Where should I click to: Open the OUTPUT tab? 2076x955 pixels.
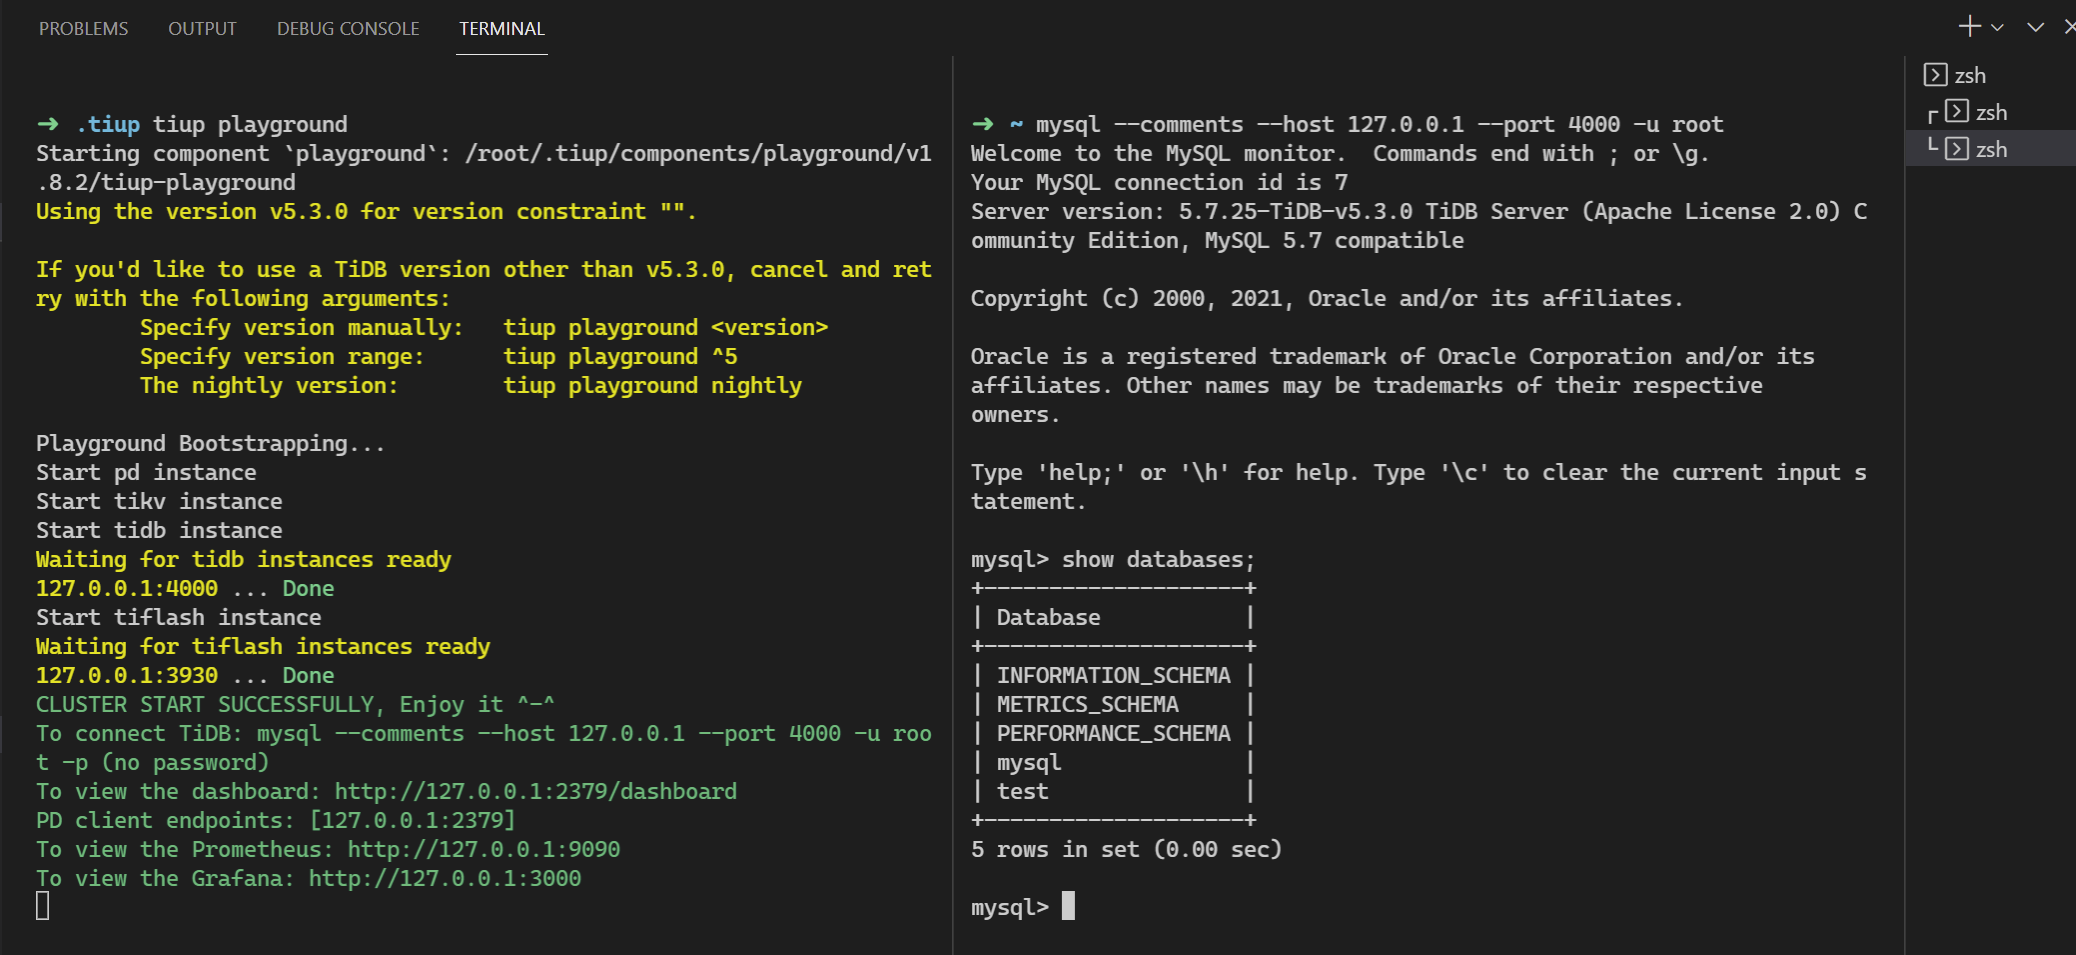tap(202, 29)
